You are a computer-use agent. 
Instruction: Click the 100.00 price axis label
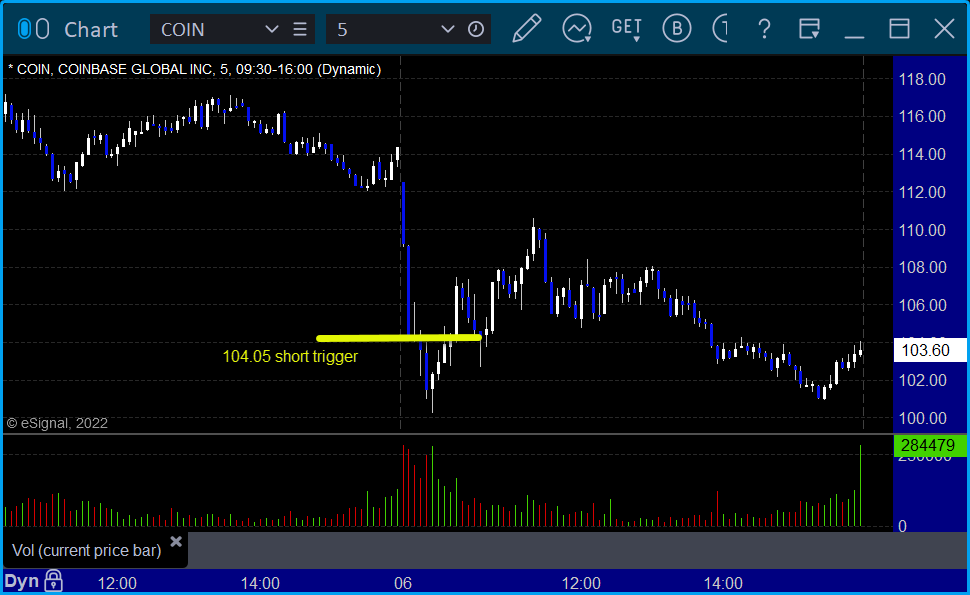tap(922, 418)
